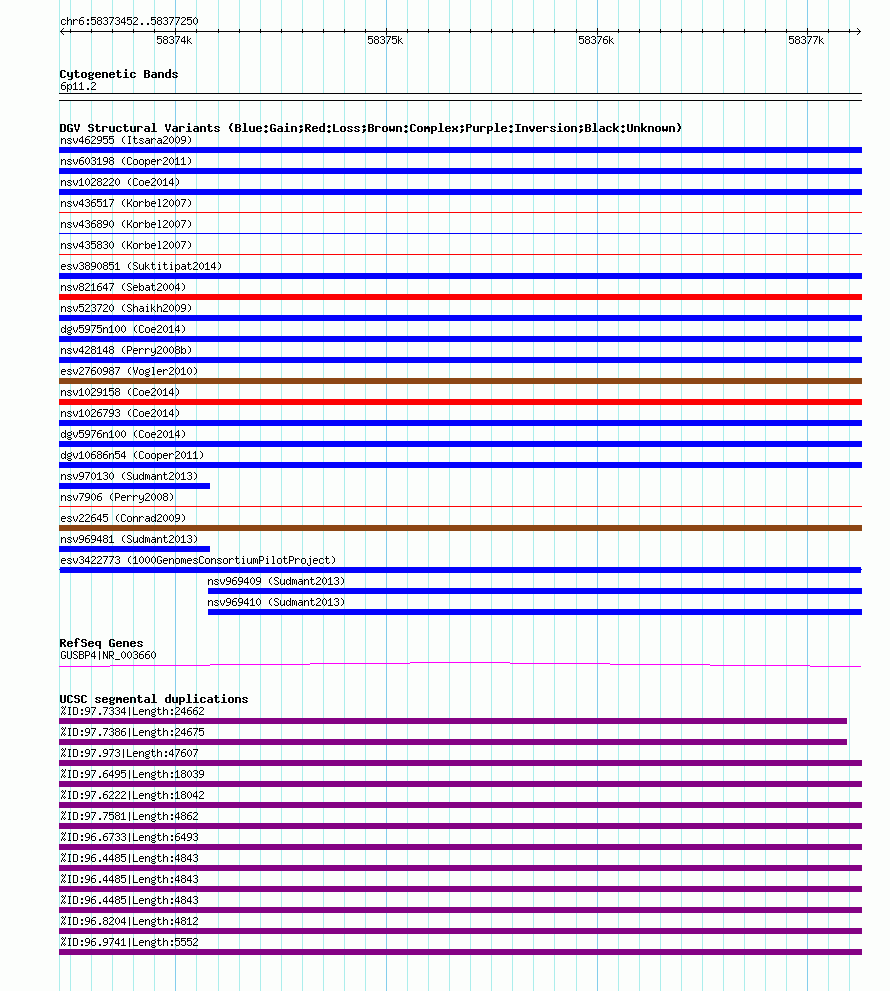The image size is (890, 991).
Task: Select duplication %ID:97.6495|Length:18039
Action: pos(132,774)
